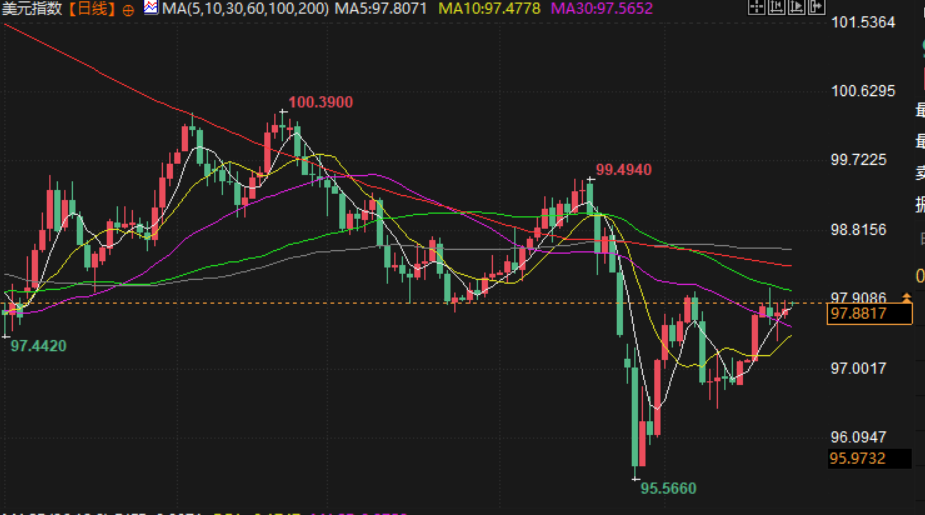Viewport: 925px width, 515px height.
Task: Click the exit-arrow icon in the chart toolbar
Action: 816,7
